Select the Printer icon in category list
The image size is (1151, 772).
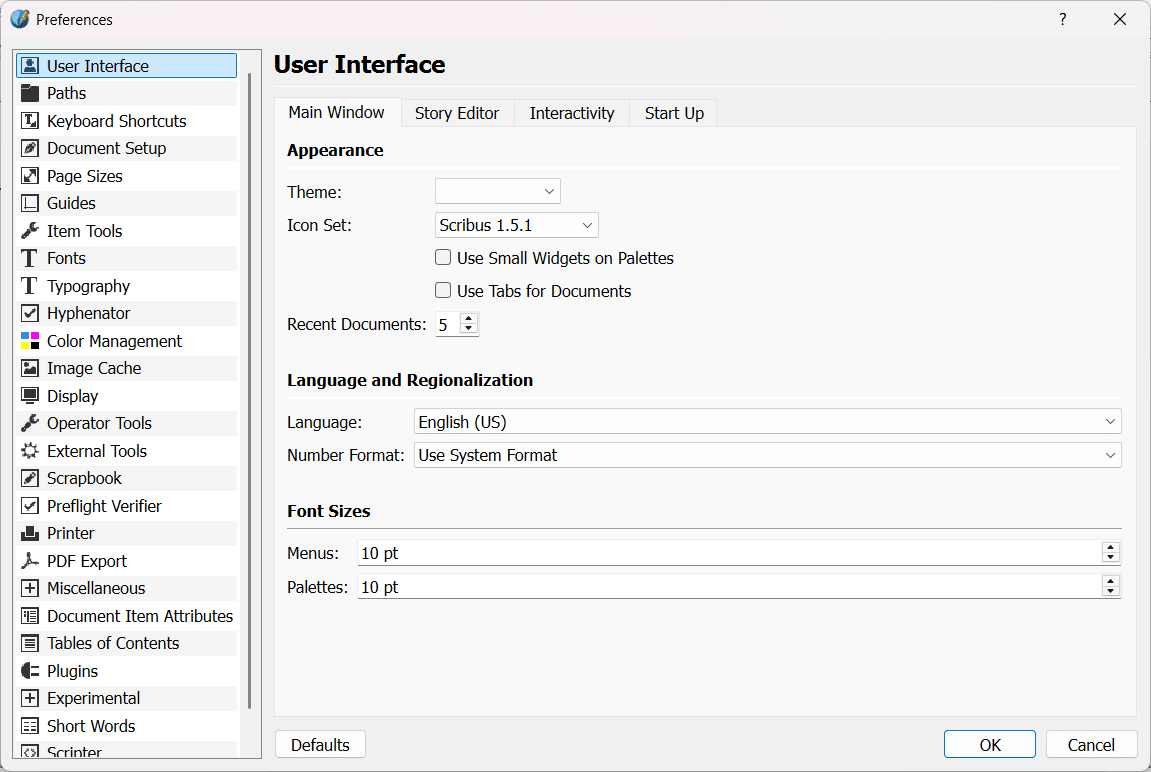(x=30, y=533)
